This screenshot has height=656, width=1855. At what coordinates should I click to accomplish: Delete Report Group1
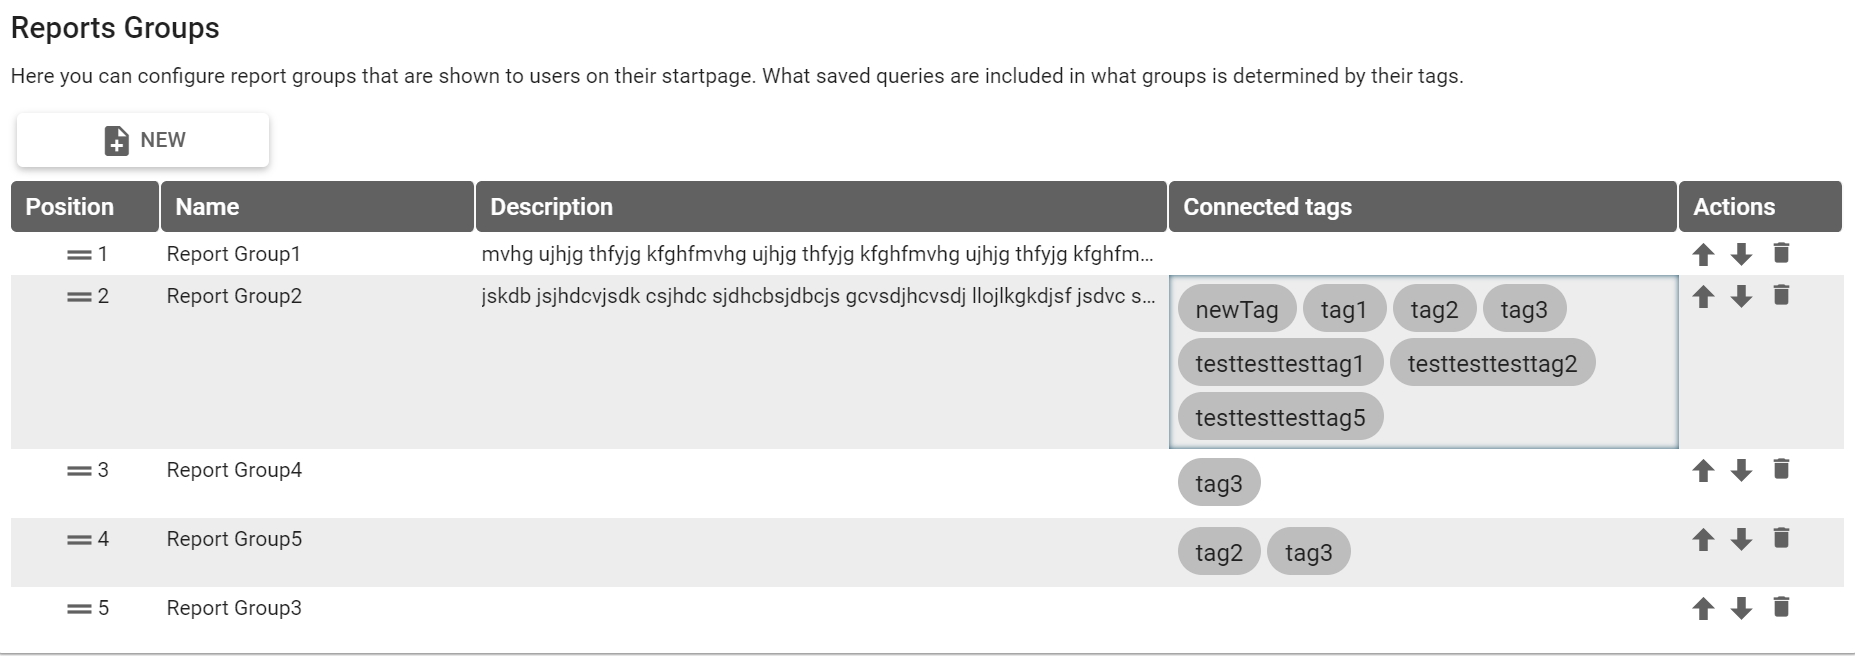pyautogui.click(x=1781, y=253)
